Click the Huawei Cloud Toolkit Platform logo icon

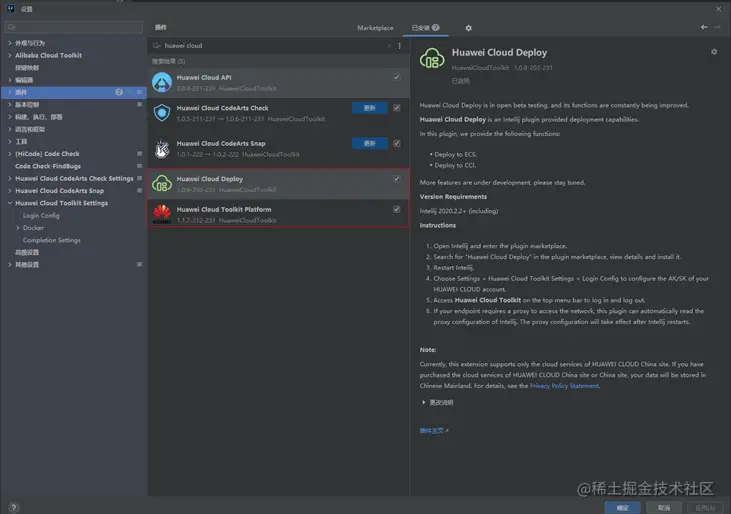tap(162, 214)
